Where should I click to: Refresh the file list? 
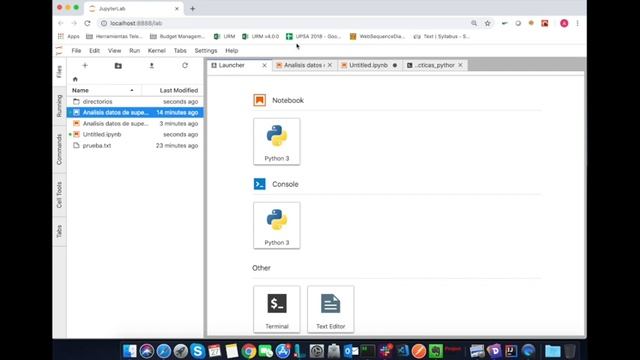click(185, 65)
